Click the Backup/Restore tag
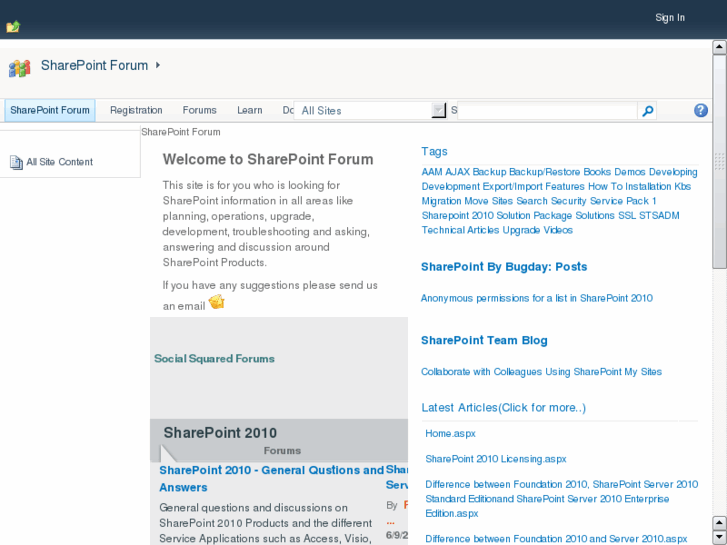 544,172
